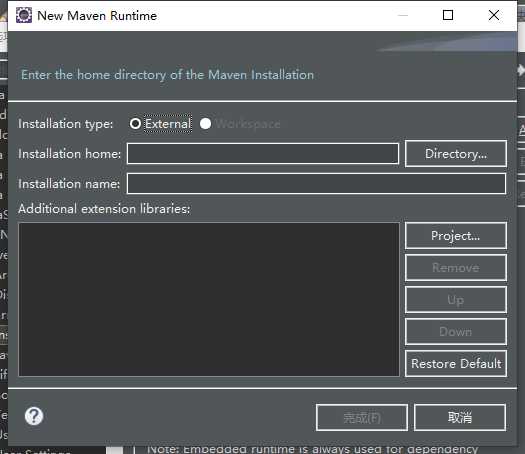Screen dimensions: 525x454
Task: Click the Remove button
Action: (x=456, y=268)
